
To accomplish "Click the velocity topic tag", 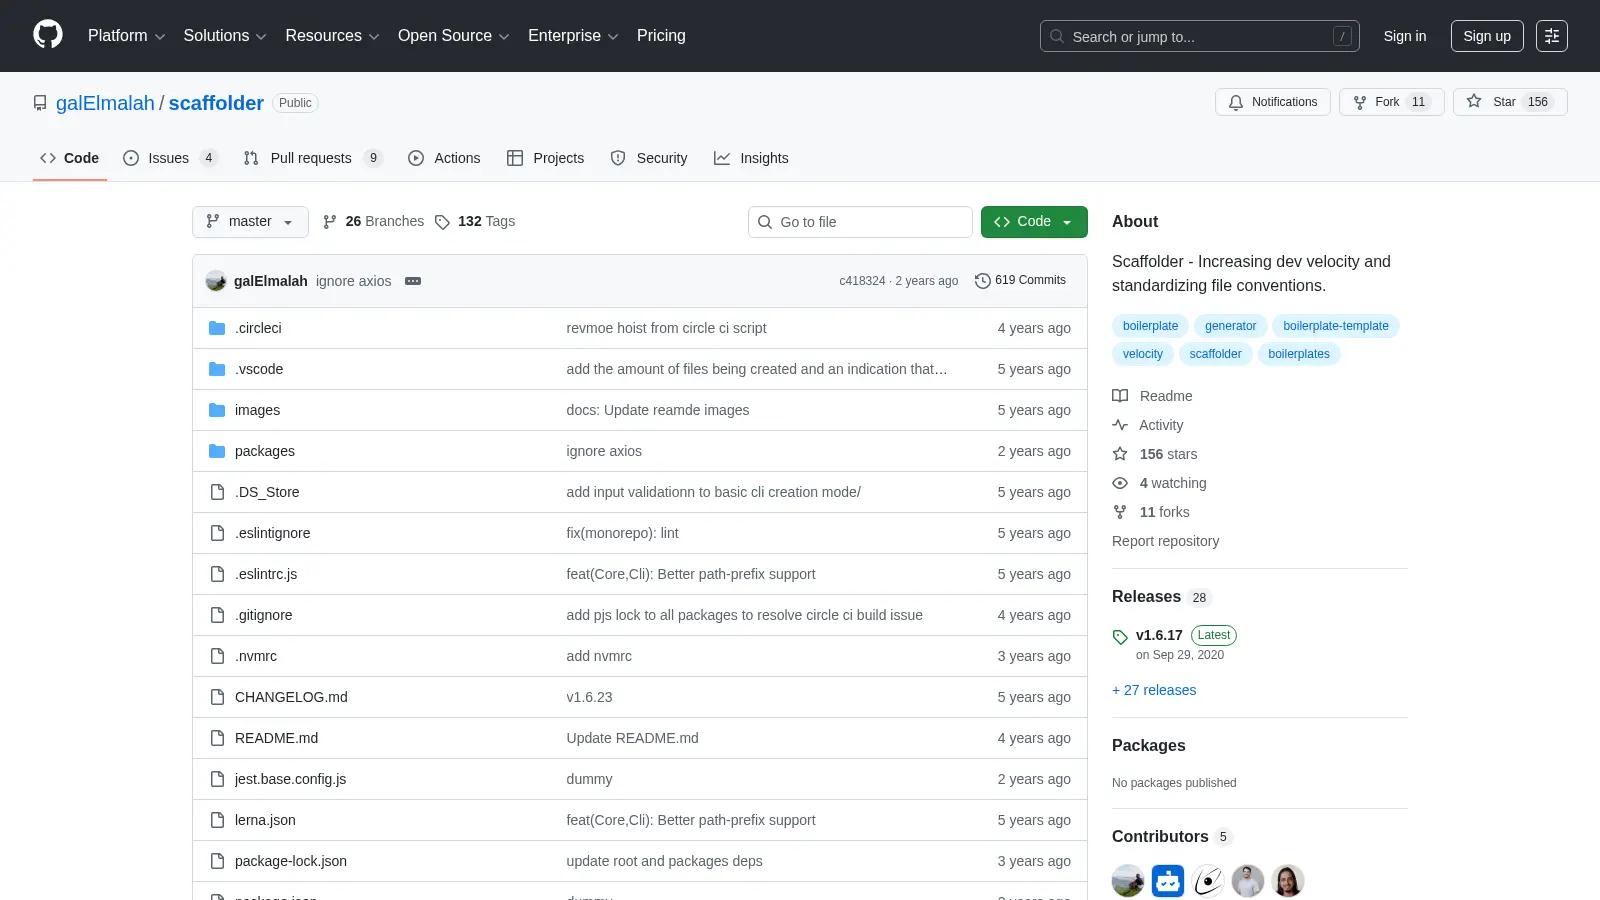I will click(x=1143, y=354).
